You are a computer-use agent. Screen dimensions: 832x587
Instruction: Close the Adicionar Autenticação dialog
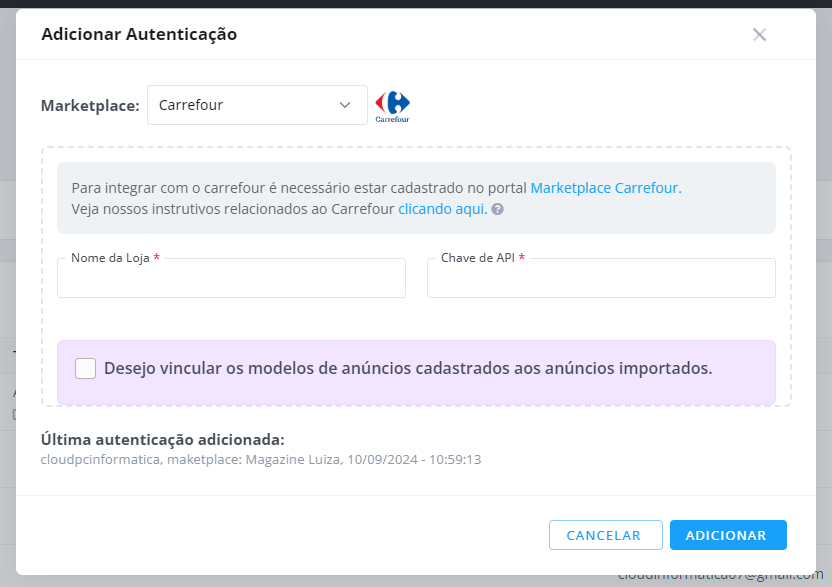759,34
